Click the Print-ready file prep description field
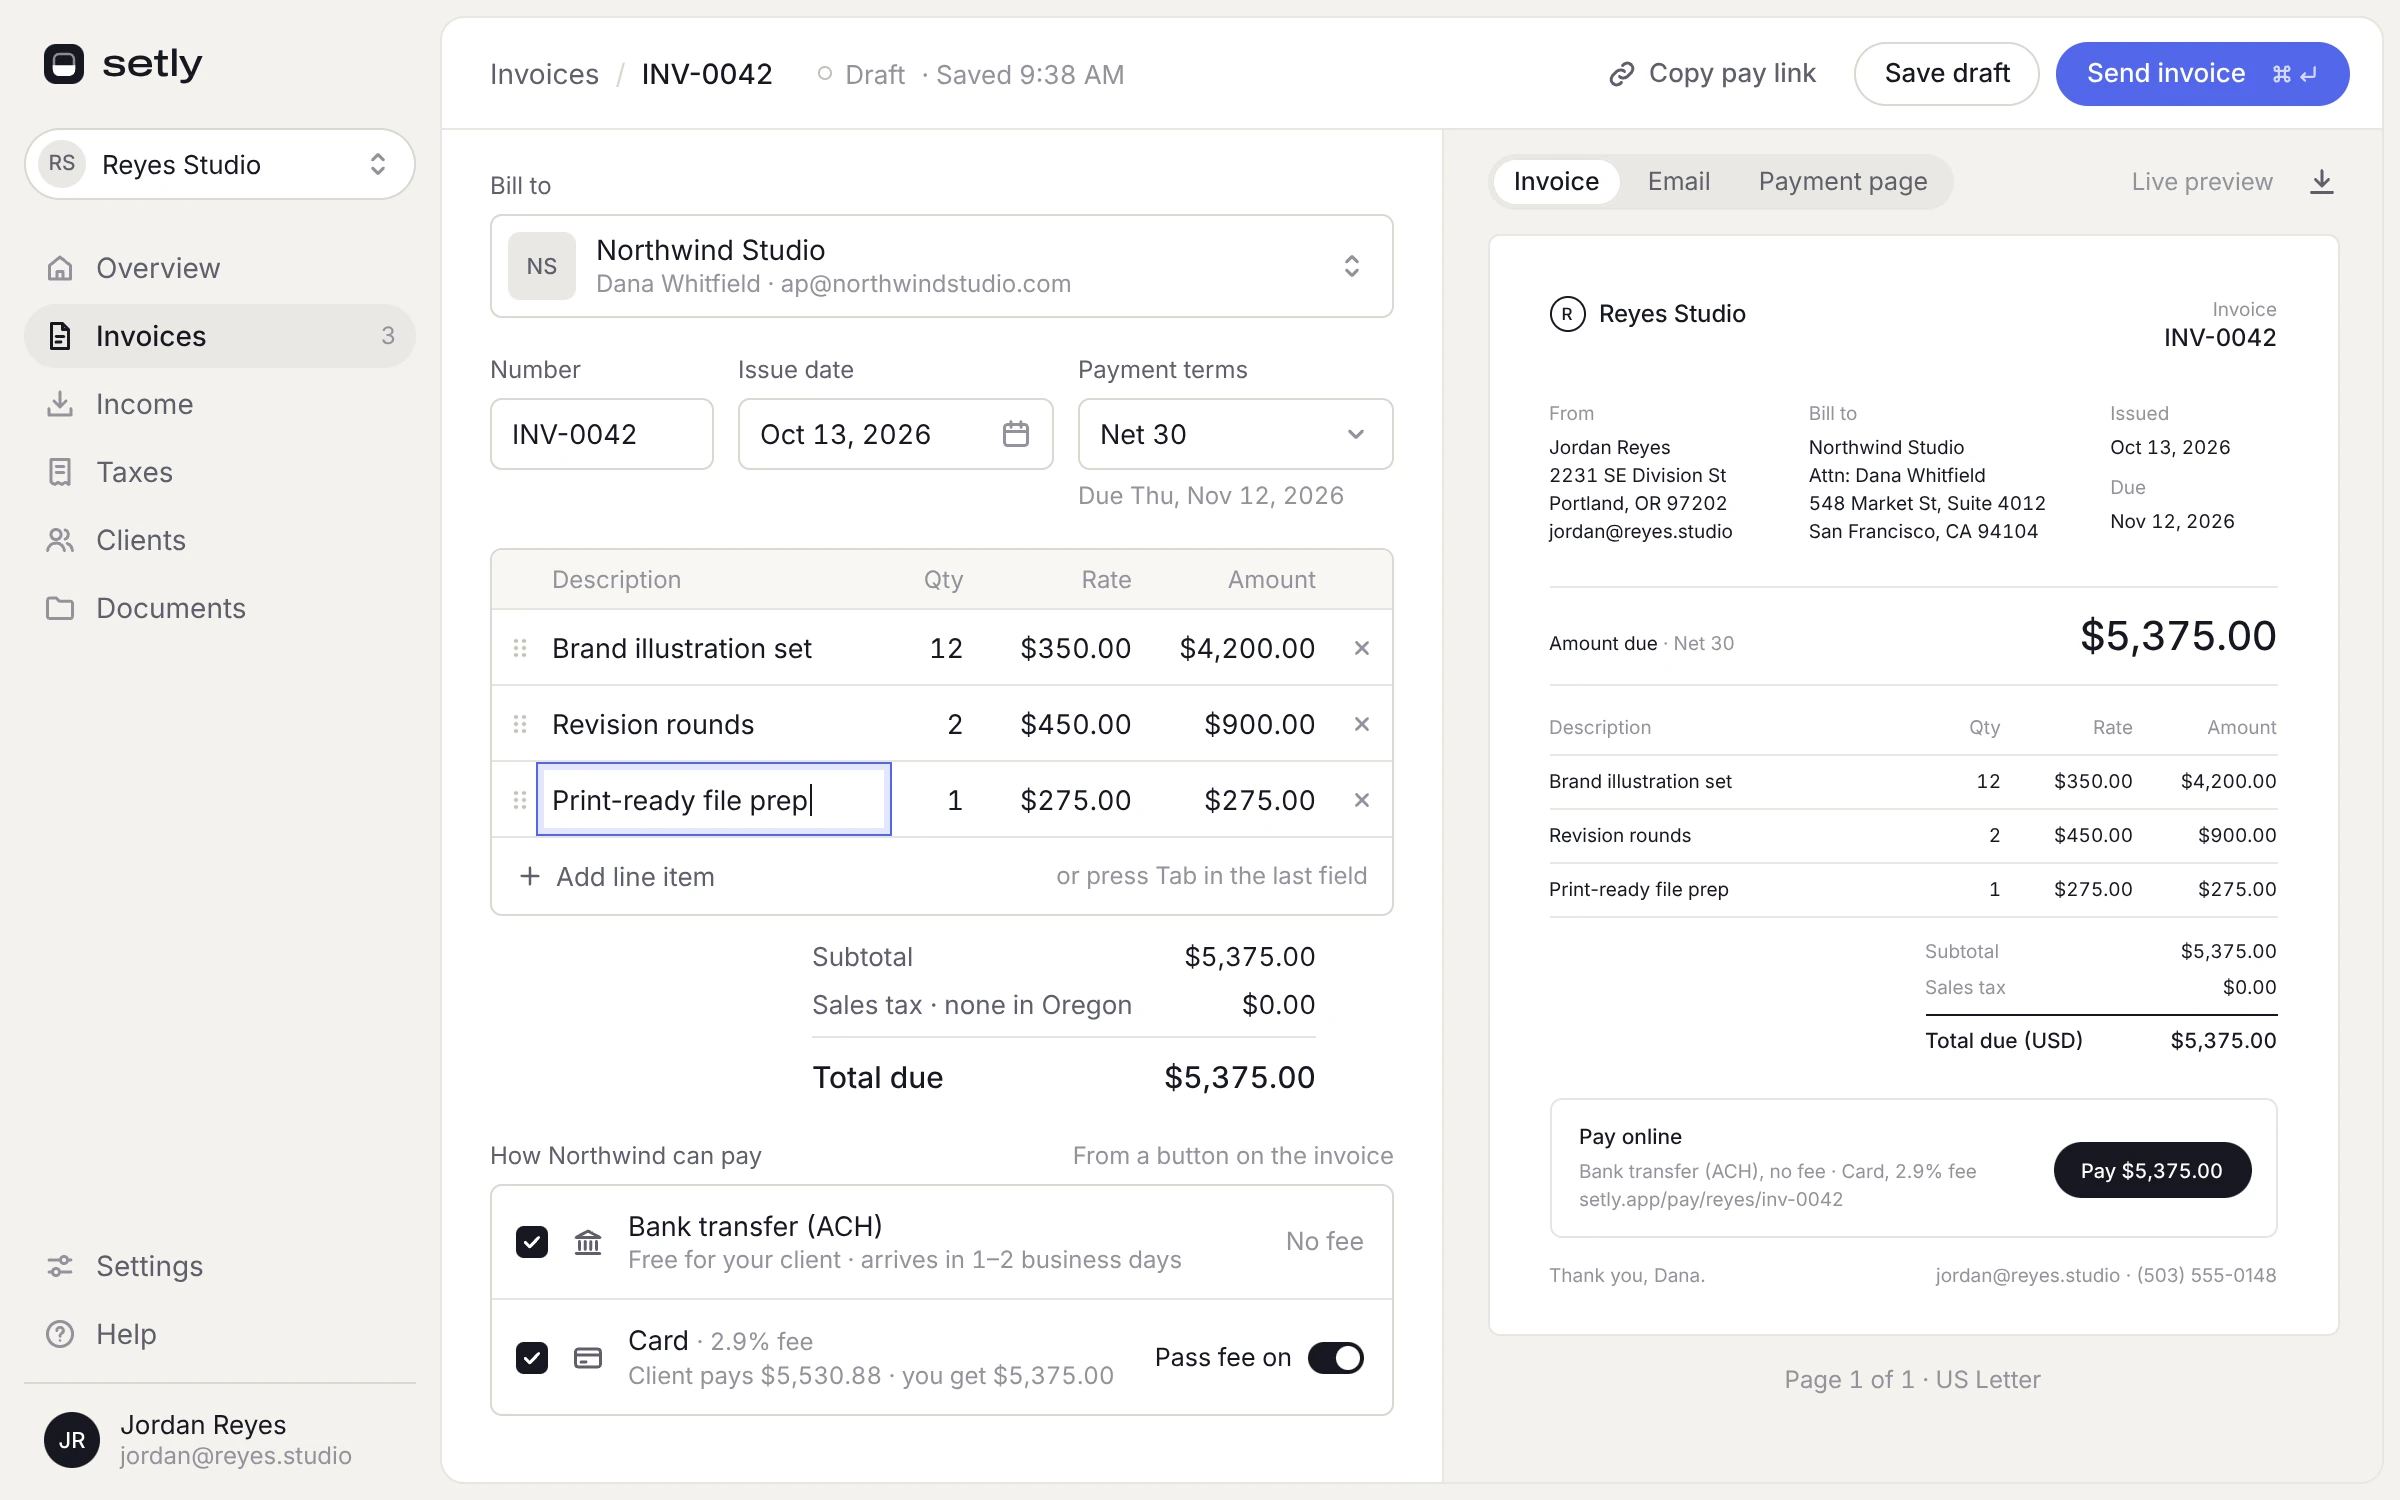Image resolution: width=2400 pixels, height=1500 pixels. click(x=714, y=800)
